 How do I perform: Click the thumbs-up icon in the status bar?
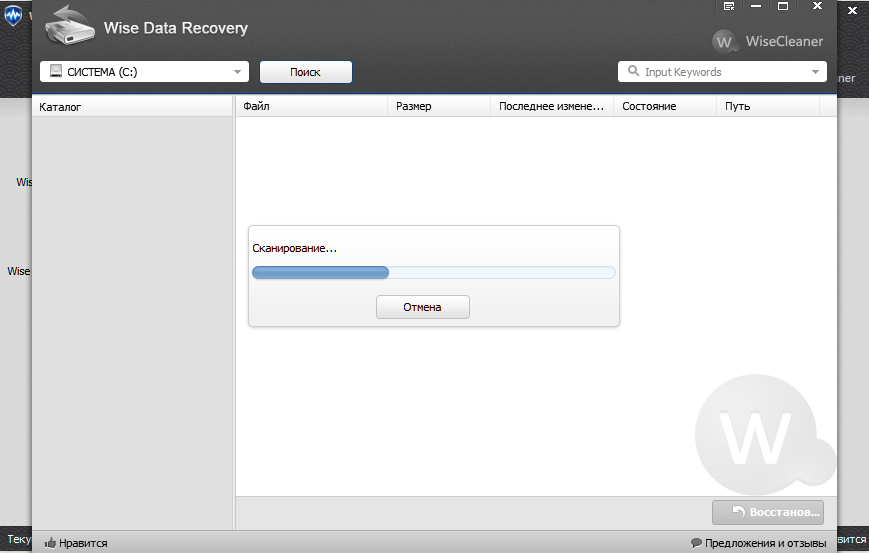pos(50,543)
